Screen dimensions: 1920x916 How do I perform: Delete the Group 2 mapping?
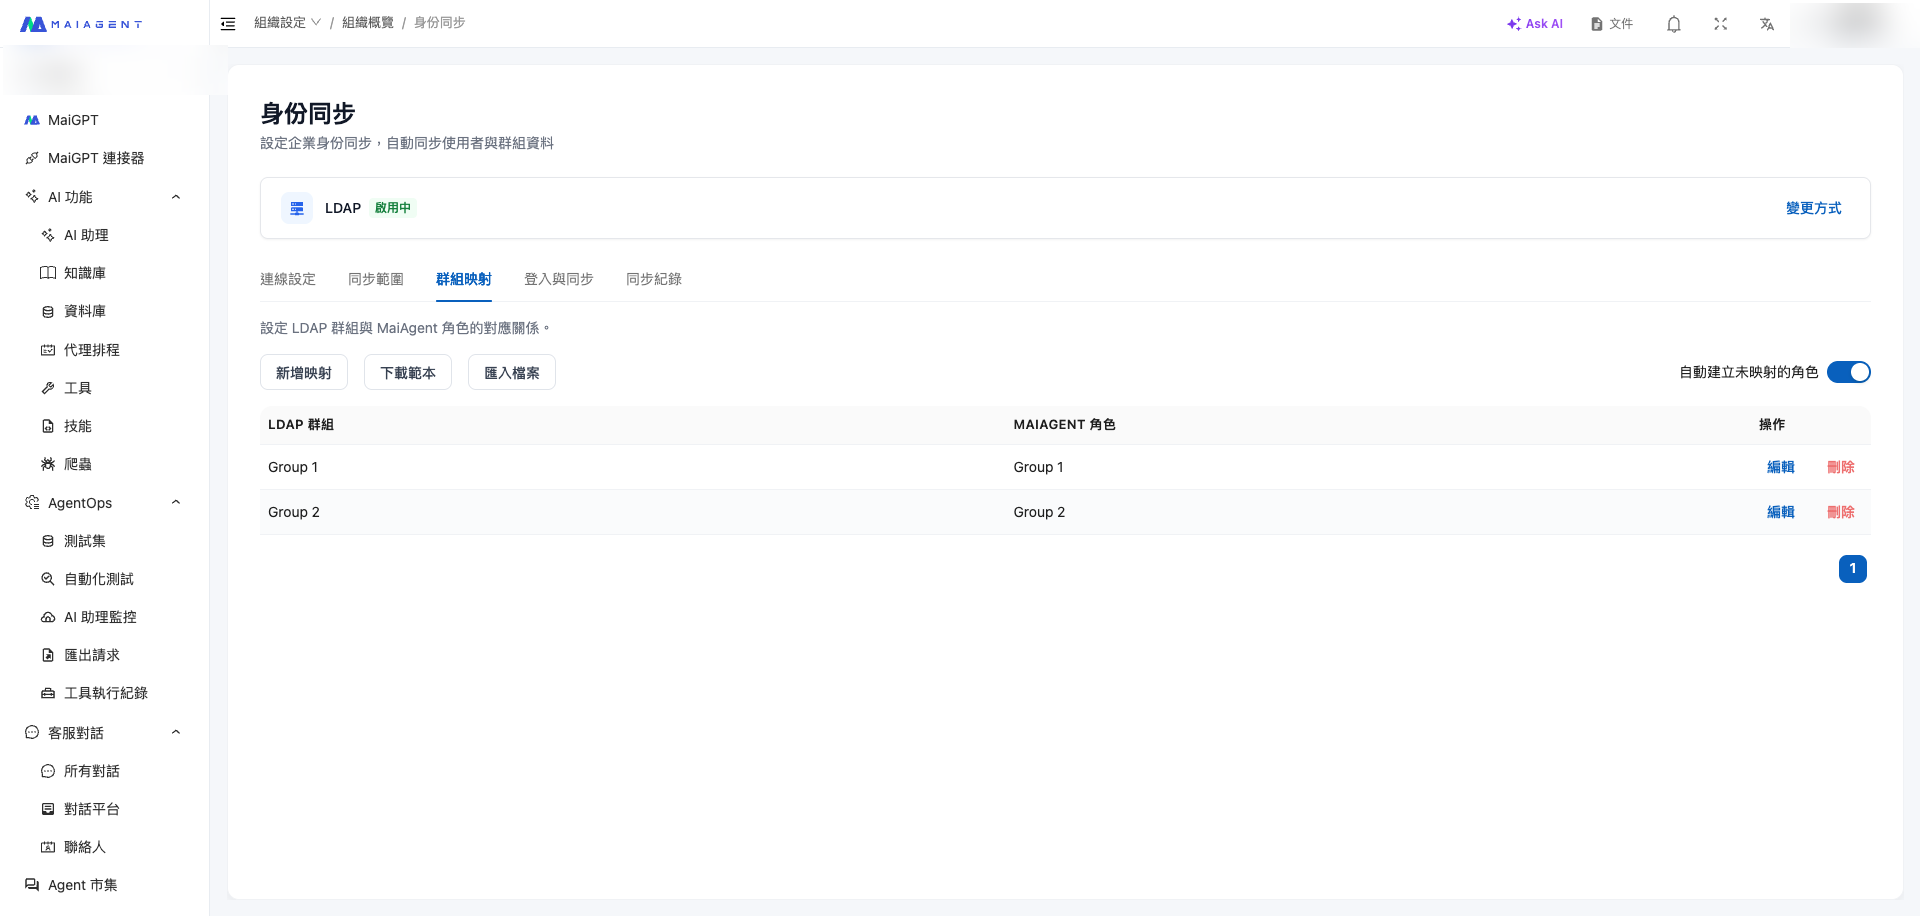pos(1840,512)
